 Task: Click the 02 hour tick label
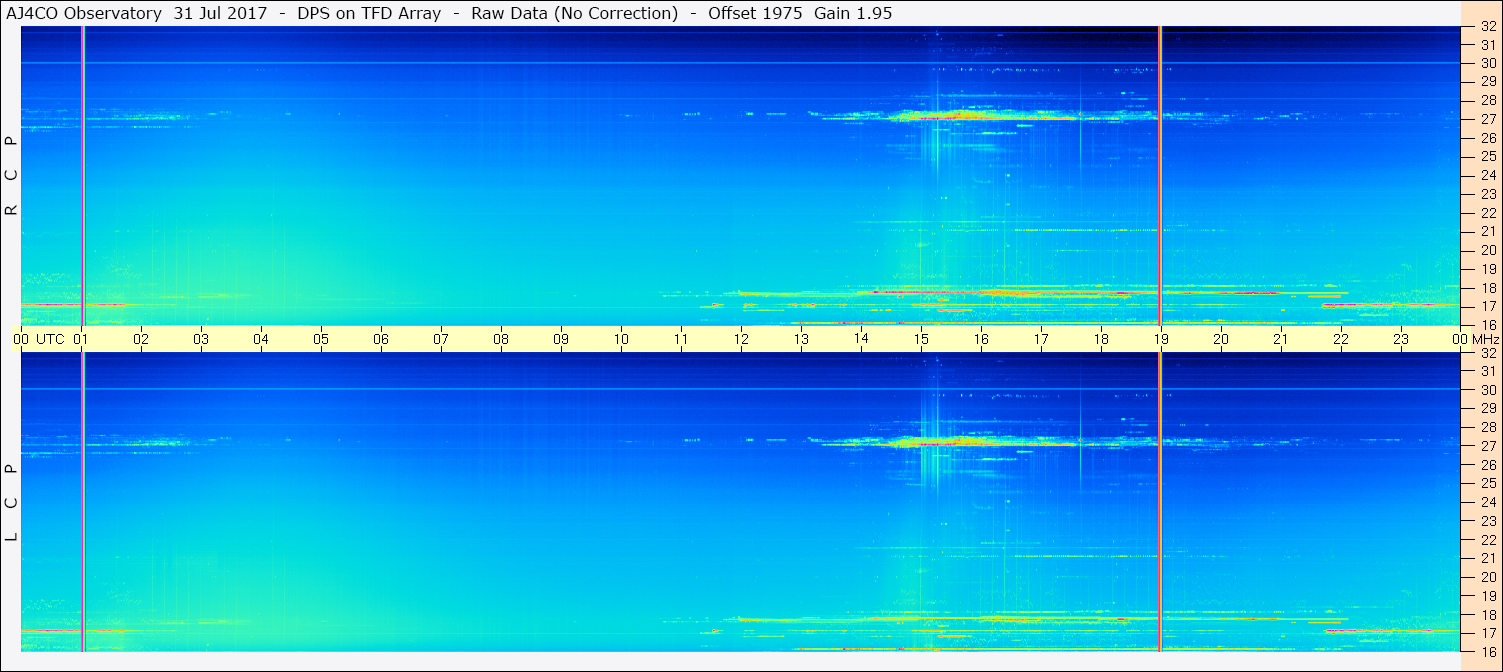[141, 339]
